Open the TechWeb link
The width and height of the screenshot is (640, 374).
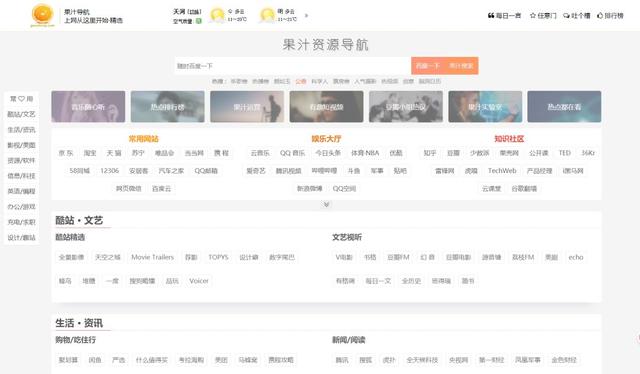click(x=502, y=171)
